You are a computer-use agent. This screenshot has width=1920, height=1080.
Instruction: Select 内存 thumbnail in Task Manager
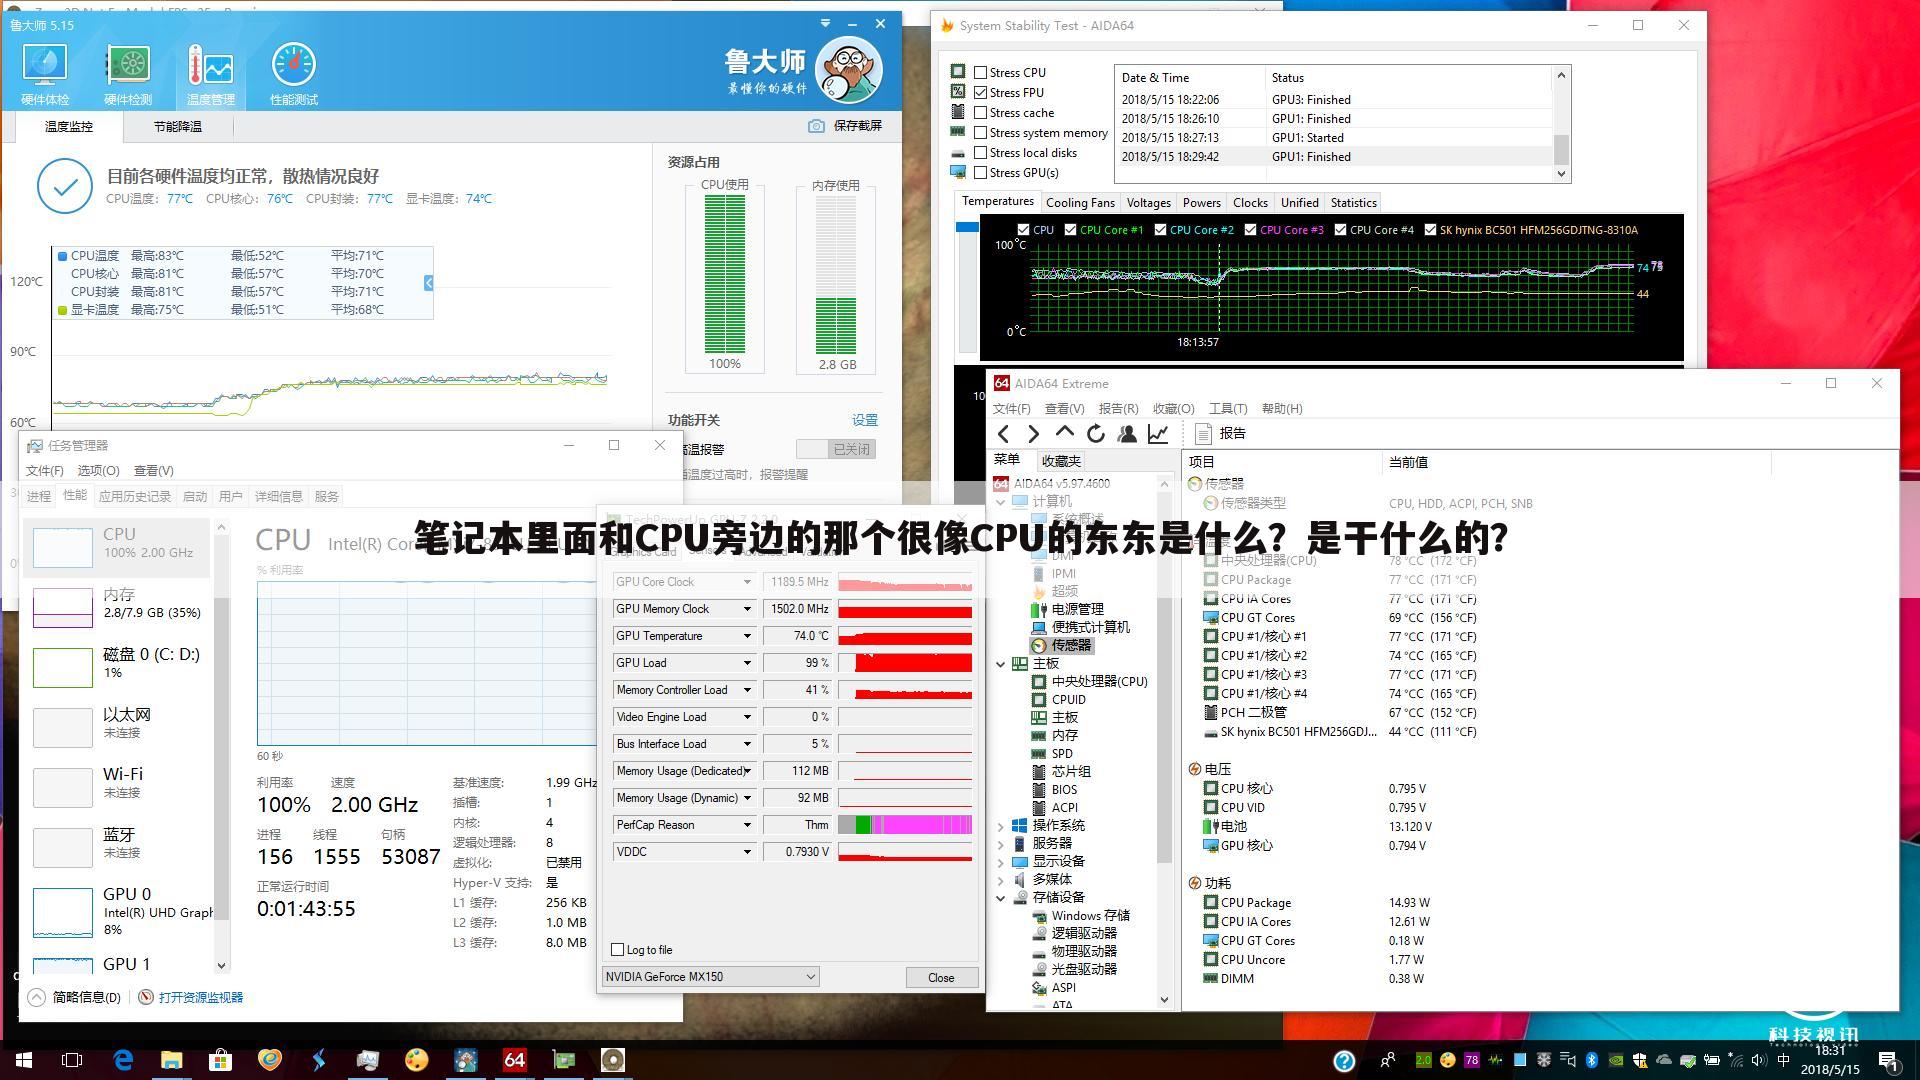pos(63,607)
